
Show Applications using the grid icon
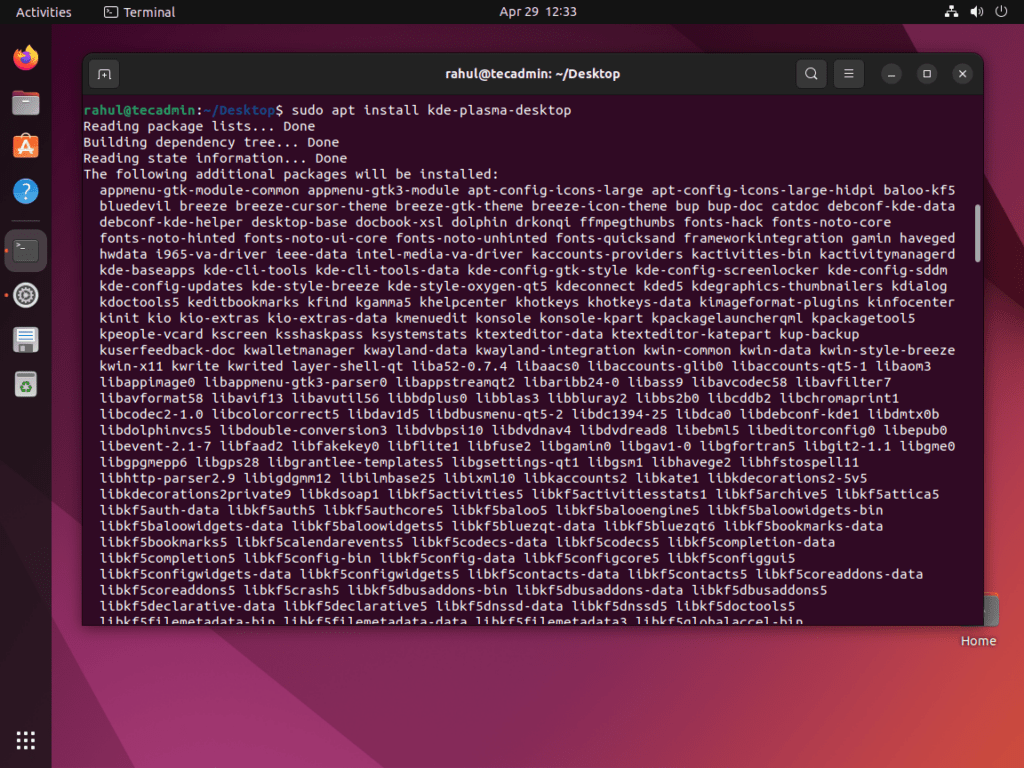tap(25, 740)
